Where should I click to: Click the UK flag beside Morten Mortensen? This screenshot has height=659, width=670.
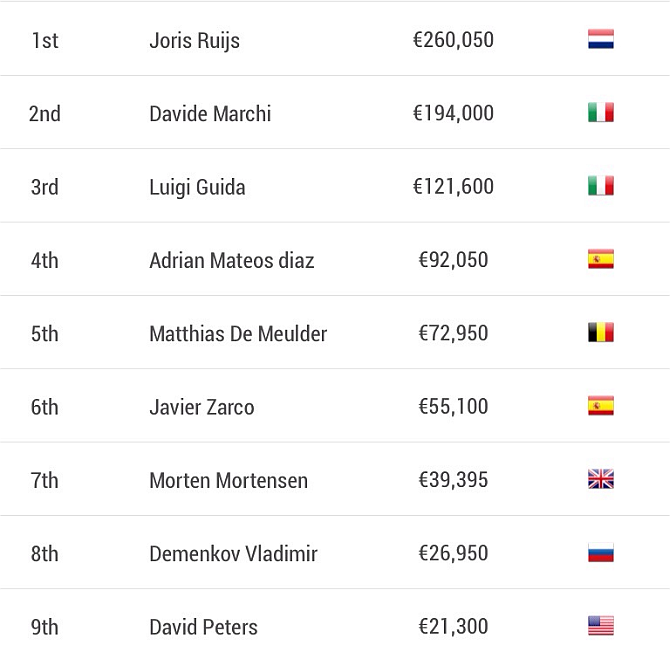[x=601, y=479]
